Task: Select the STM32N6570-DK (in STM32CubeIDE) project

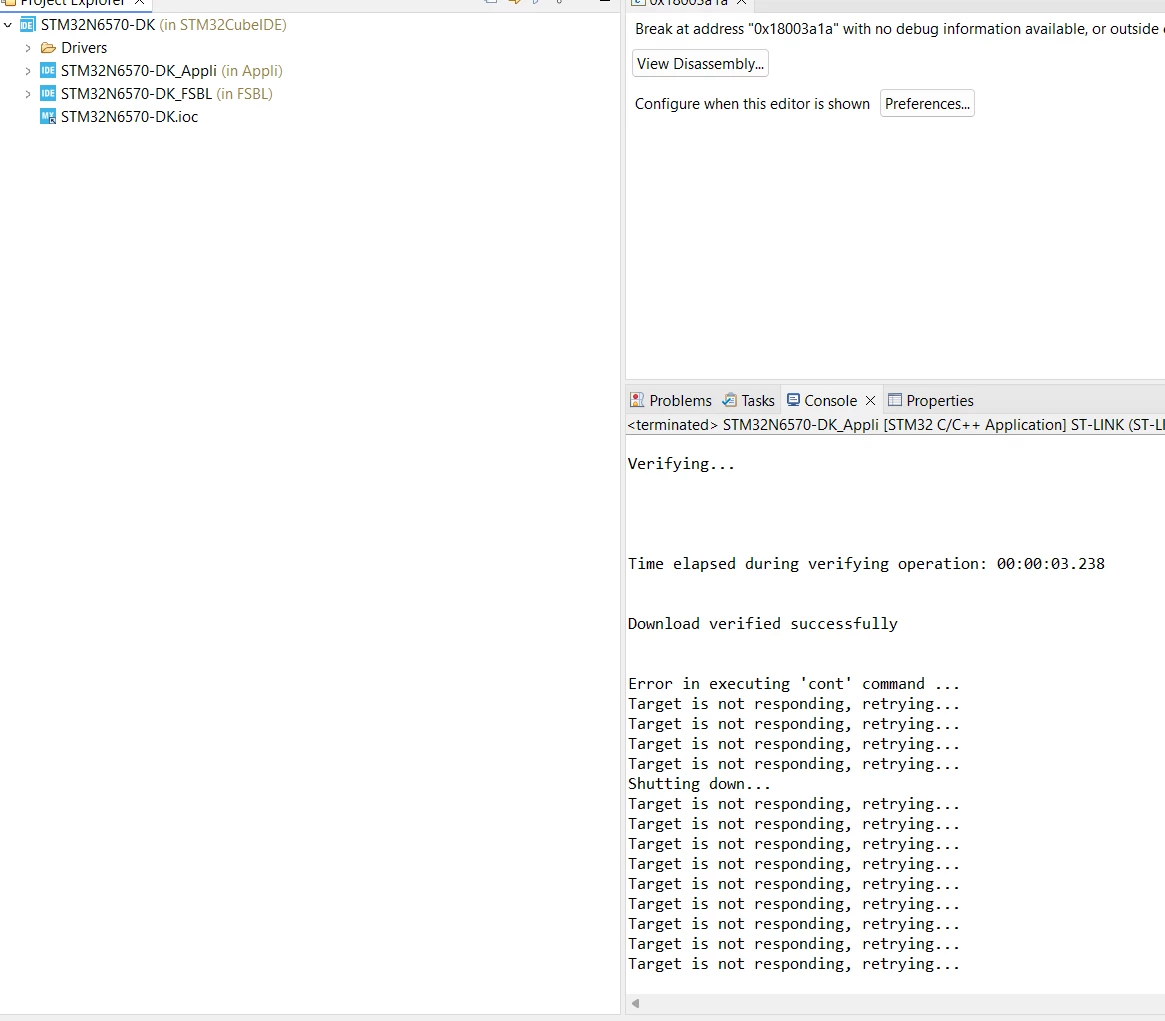Action: [163, 25]
